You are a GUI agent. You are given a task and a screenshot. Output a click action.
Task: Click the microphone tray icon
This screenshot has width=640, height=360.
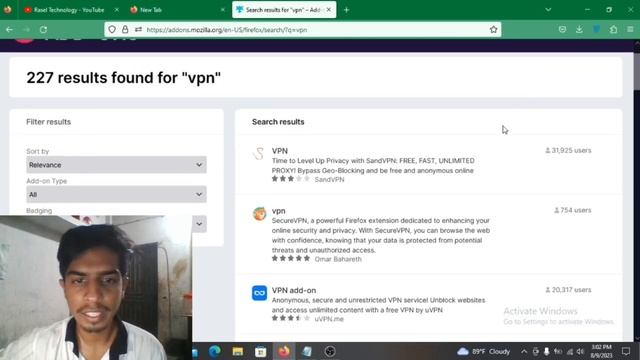[x=547, y=351]
